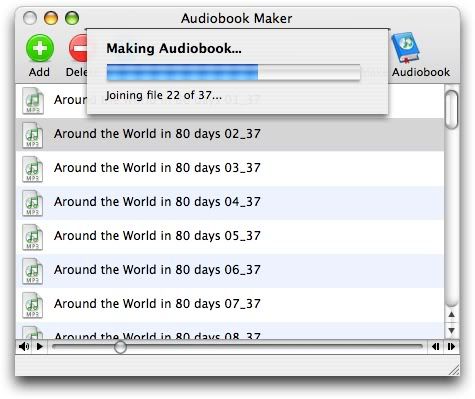This screenshot has height=399, width=475.
Task: Click the MP3 icon for 04_37 file
Action: click(x=33, y=203)
